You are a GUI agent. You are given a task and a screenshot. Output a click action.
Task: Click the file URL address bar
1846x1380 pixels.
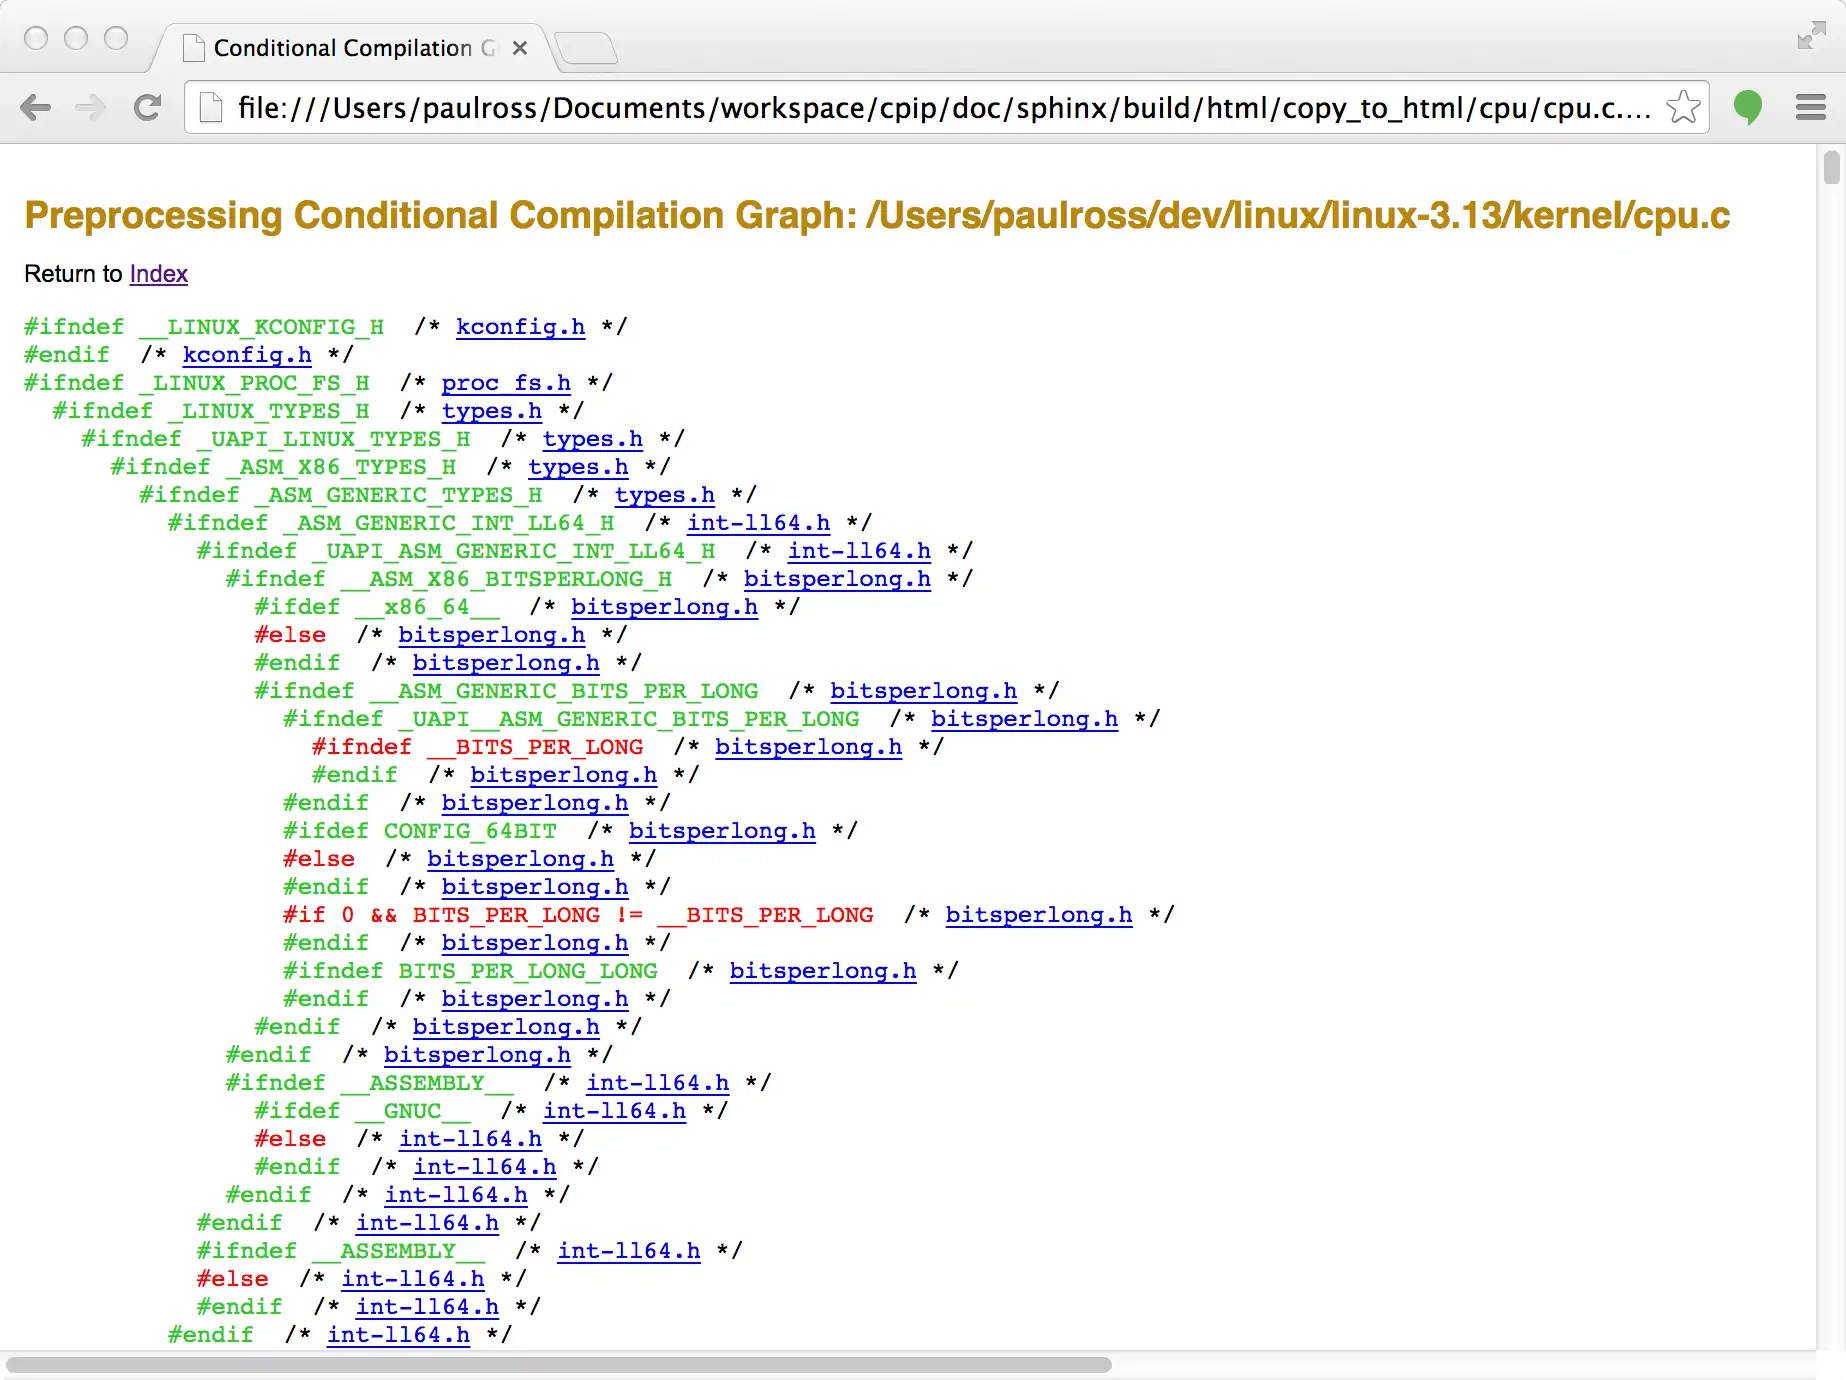[x=944, y=107]
